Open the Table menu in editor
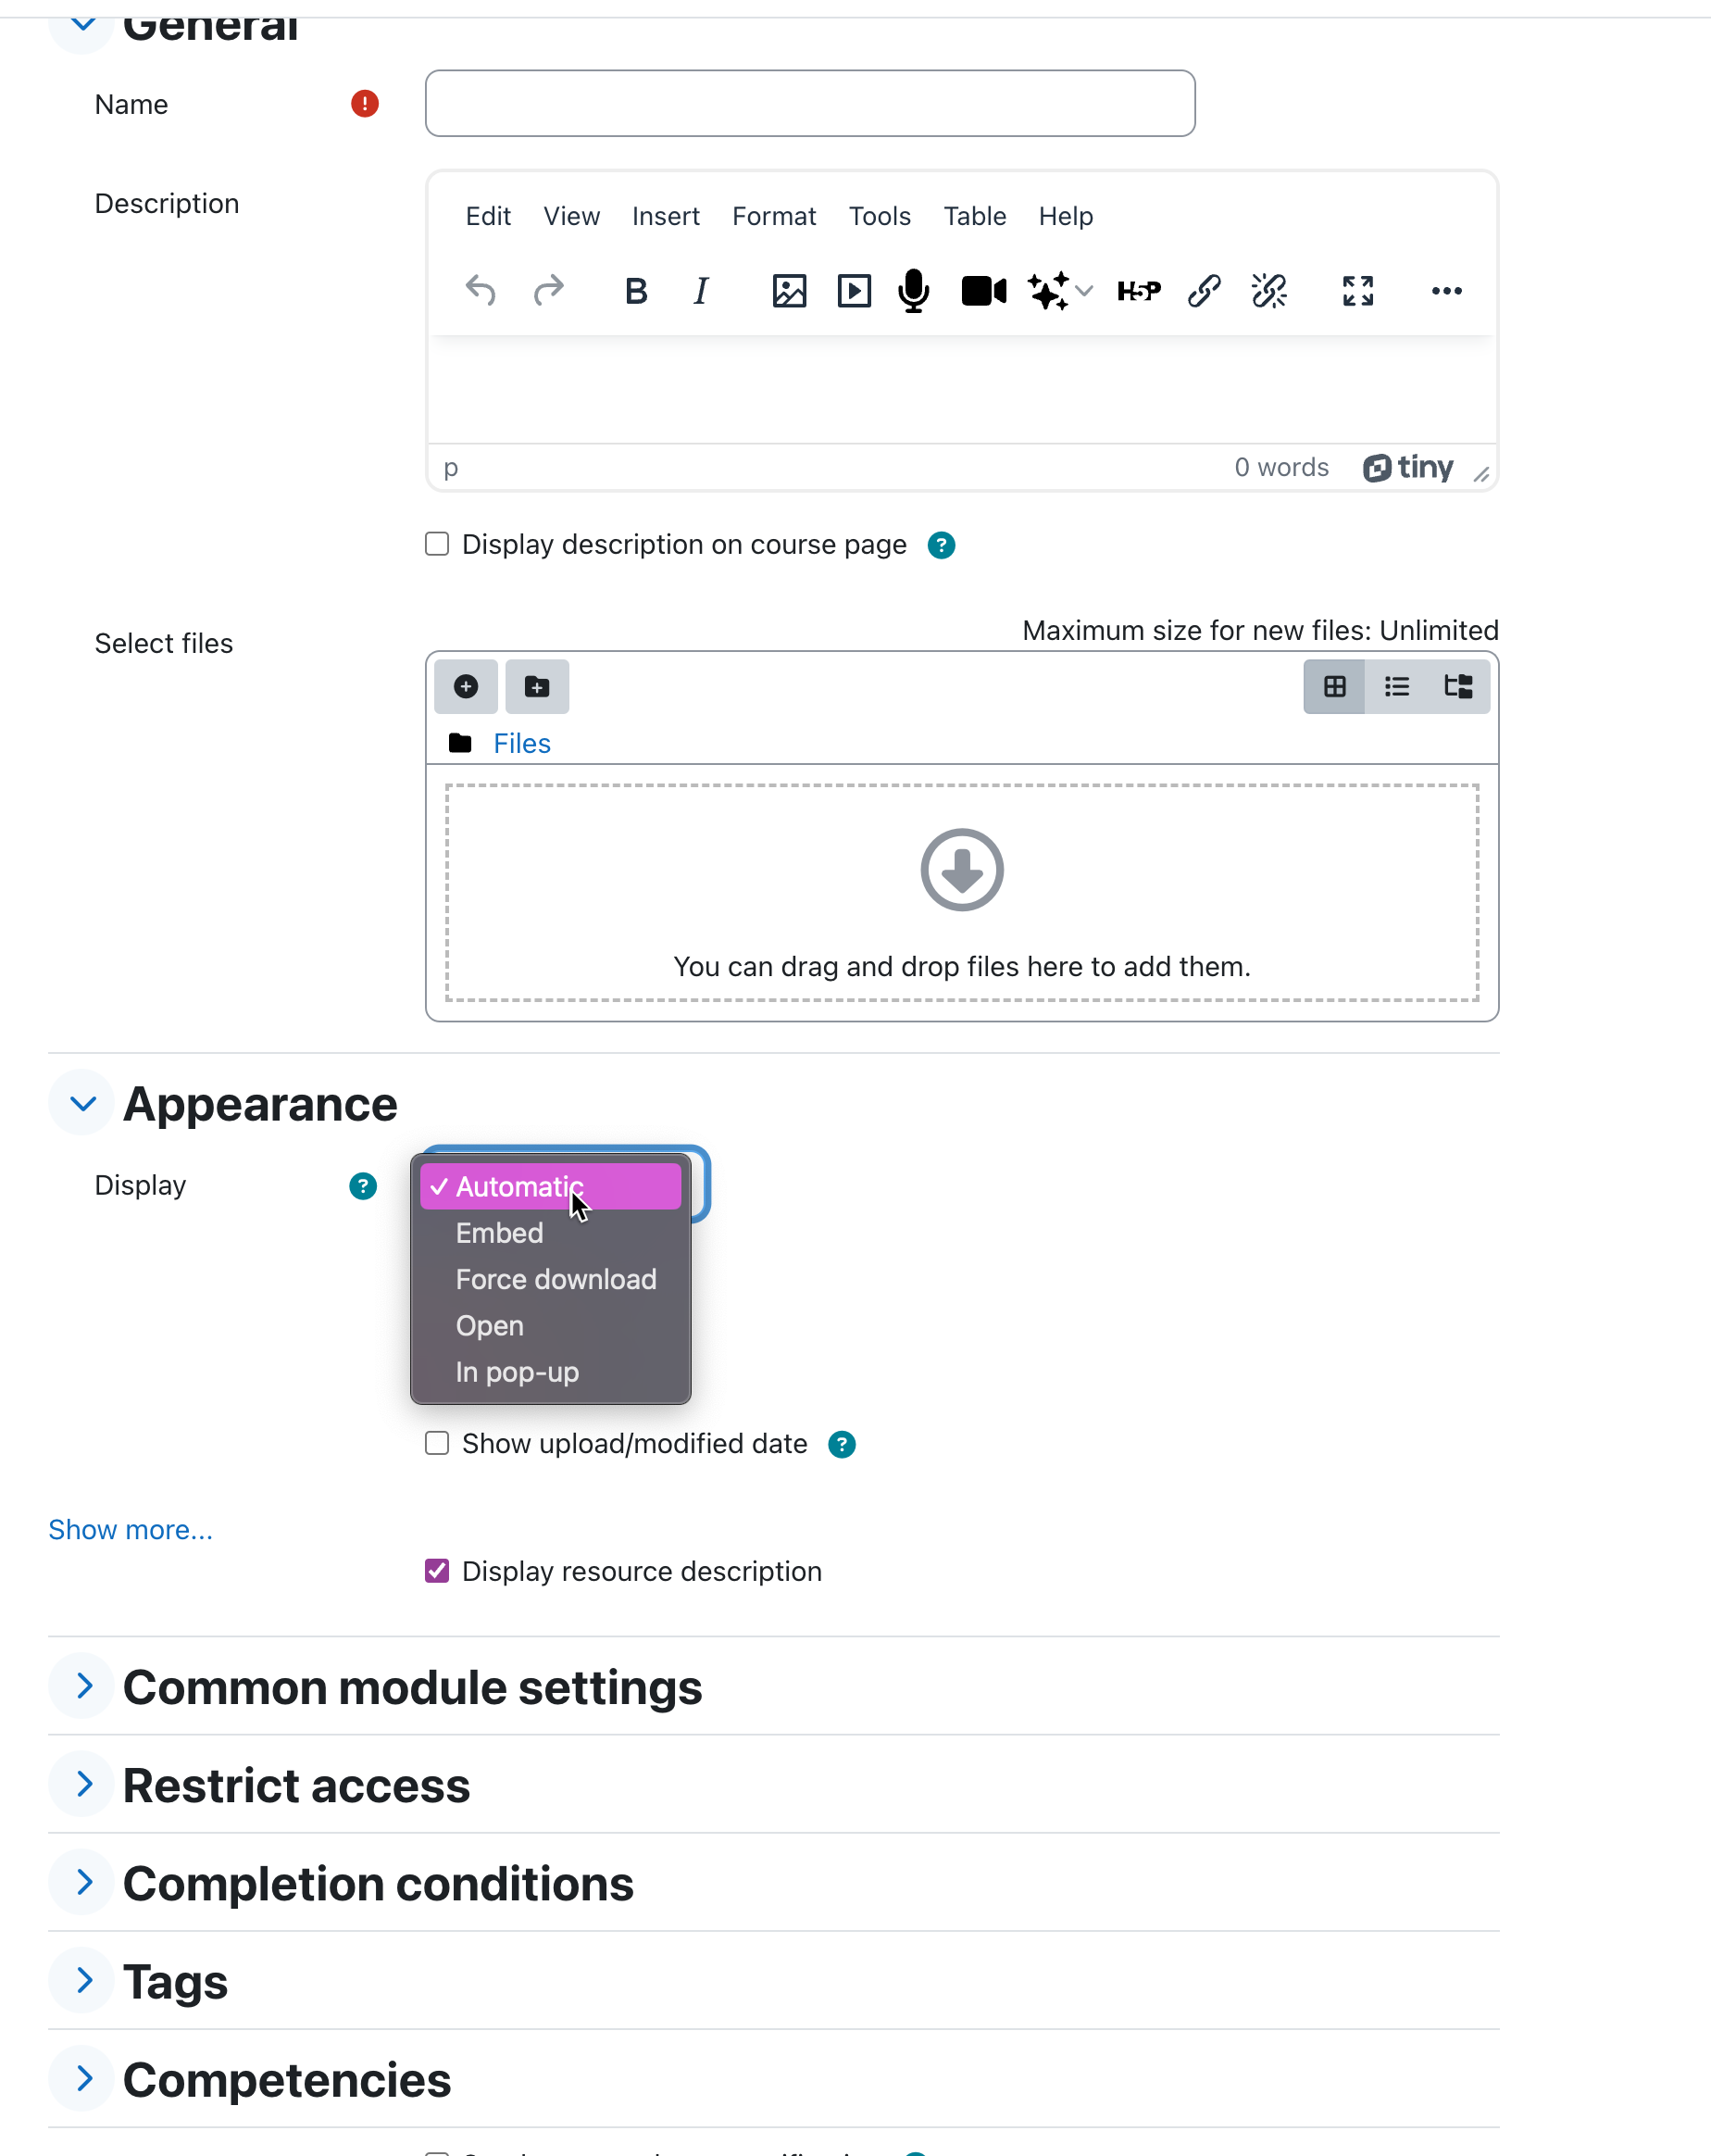 tap(974, 216)
